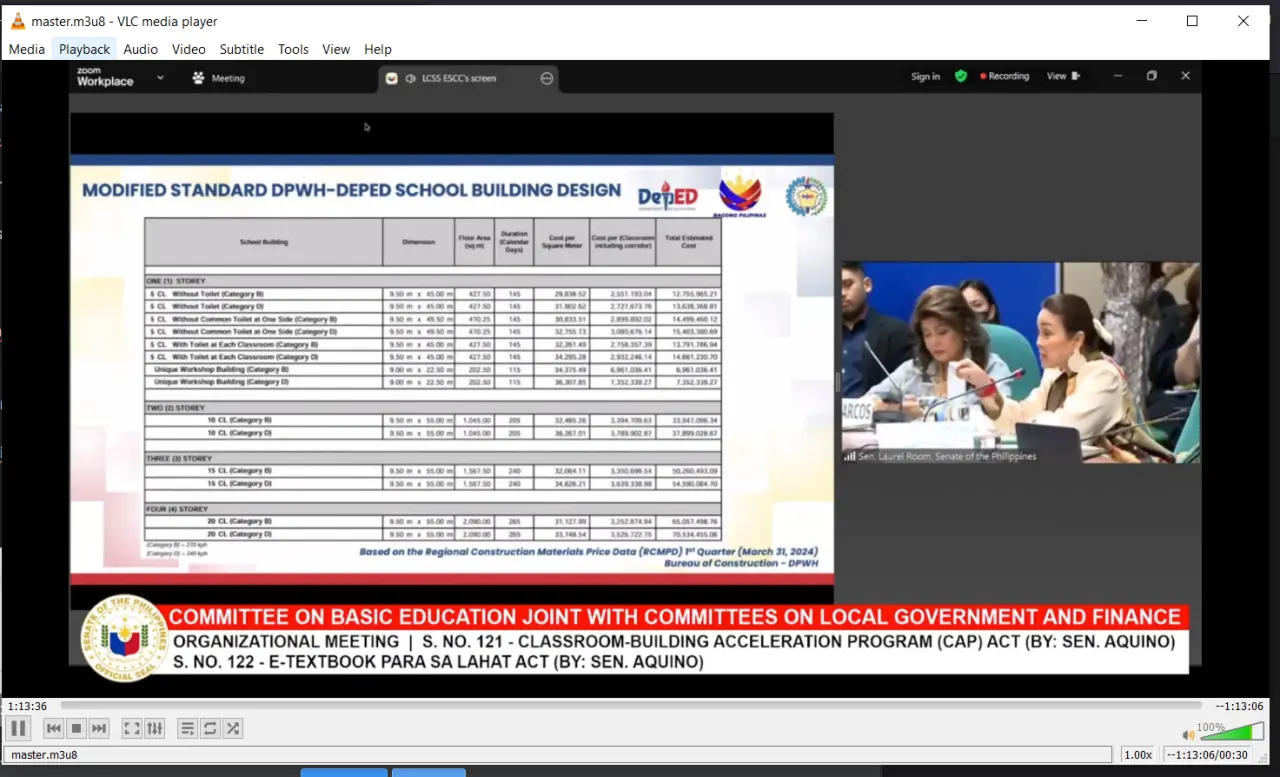Click Sign in on Zoom toolbar
Viewport: 1280px width, 777px height.
coord(925,76)
